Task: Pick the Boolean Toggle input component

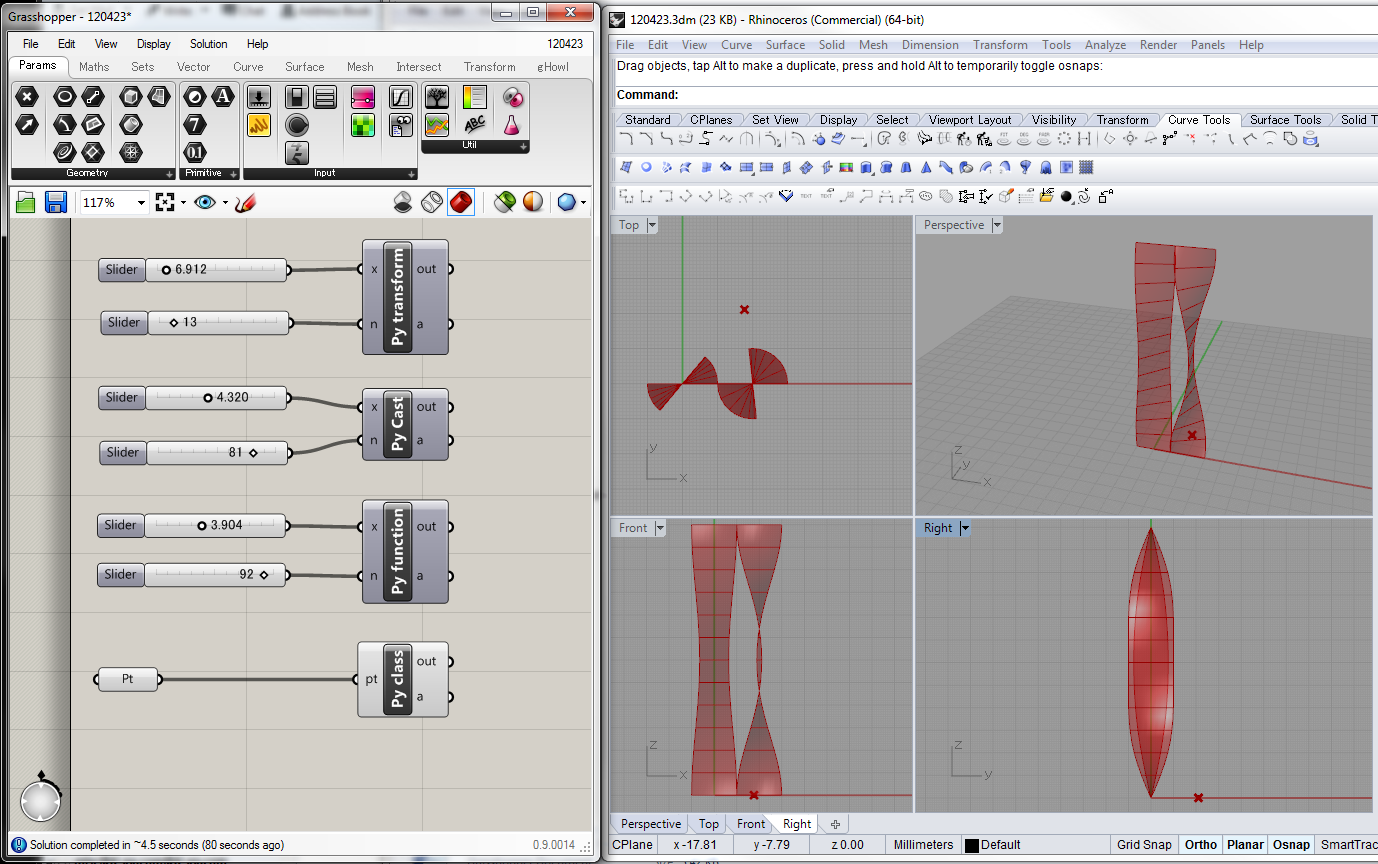Action: tap(296, 97)
